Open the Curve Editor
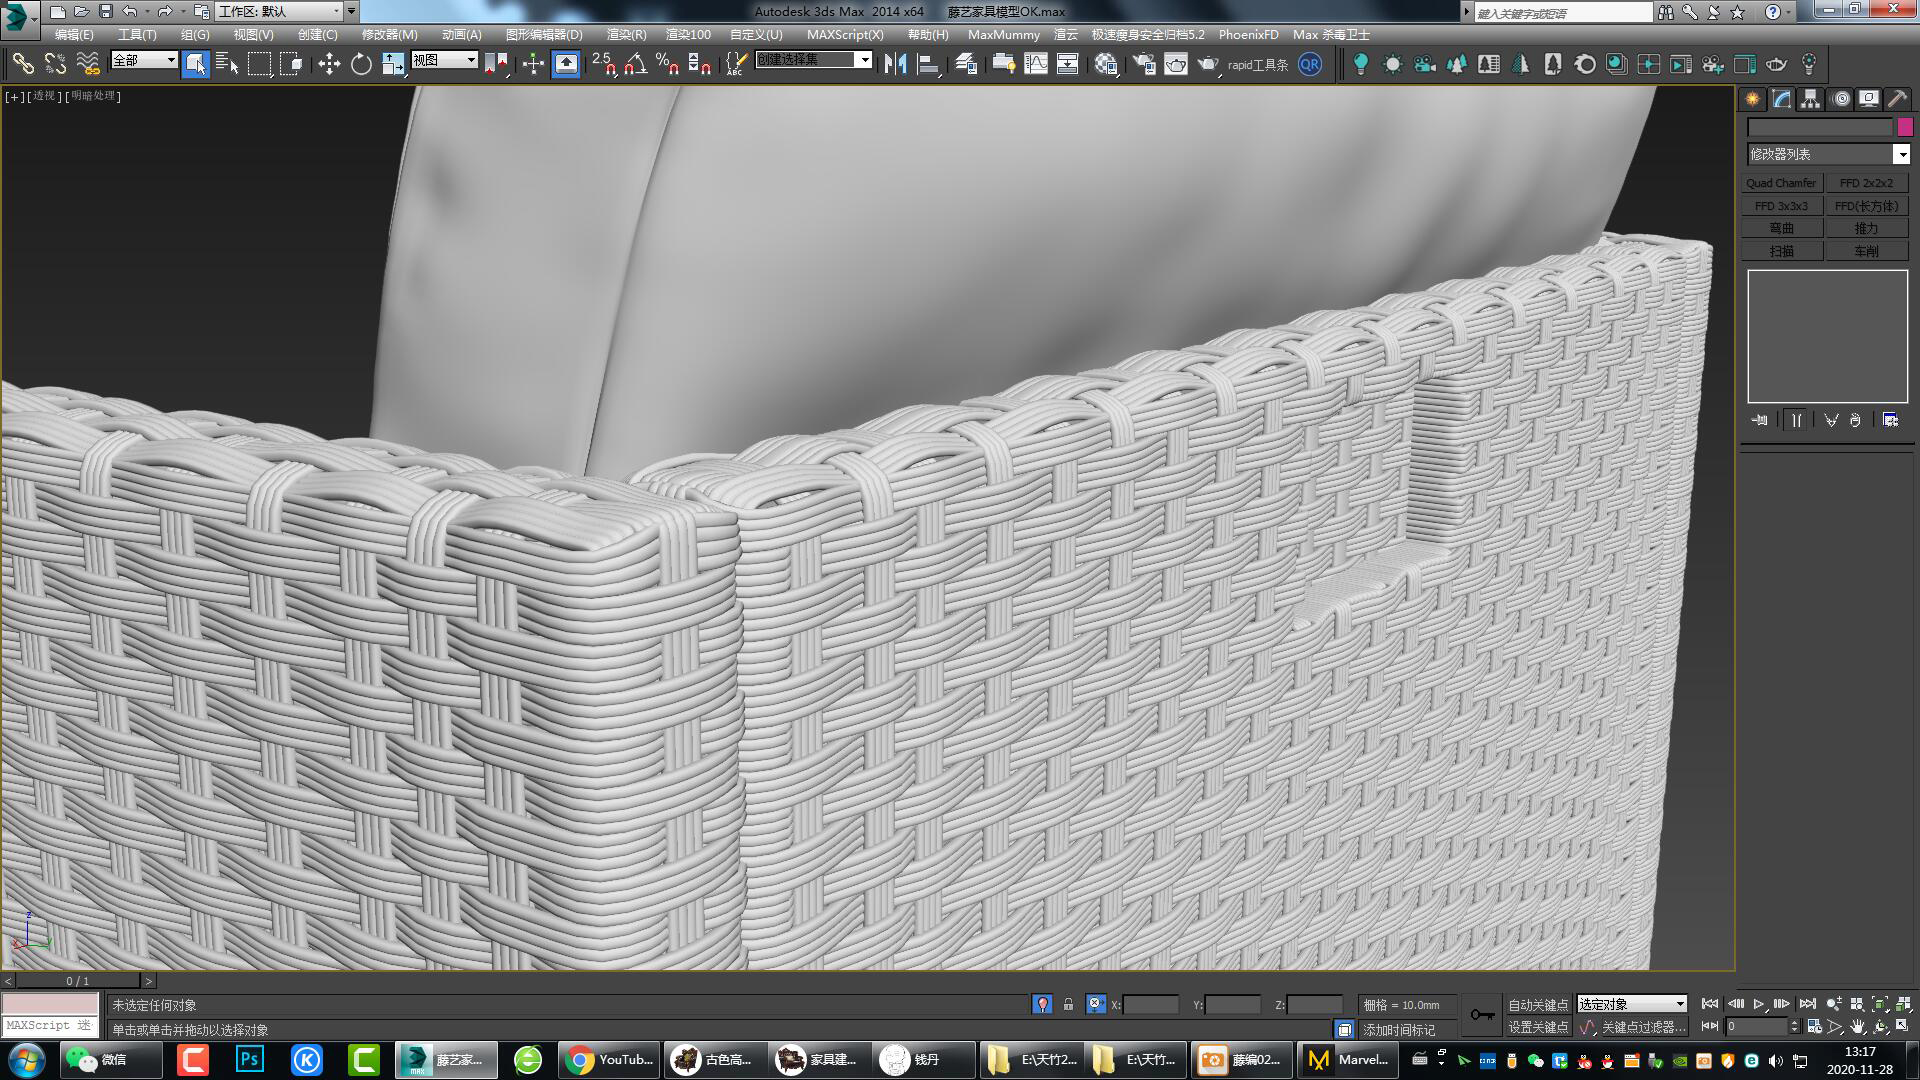Viewport: 1920px width, 1080px height. coord(1036,64)
